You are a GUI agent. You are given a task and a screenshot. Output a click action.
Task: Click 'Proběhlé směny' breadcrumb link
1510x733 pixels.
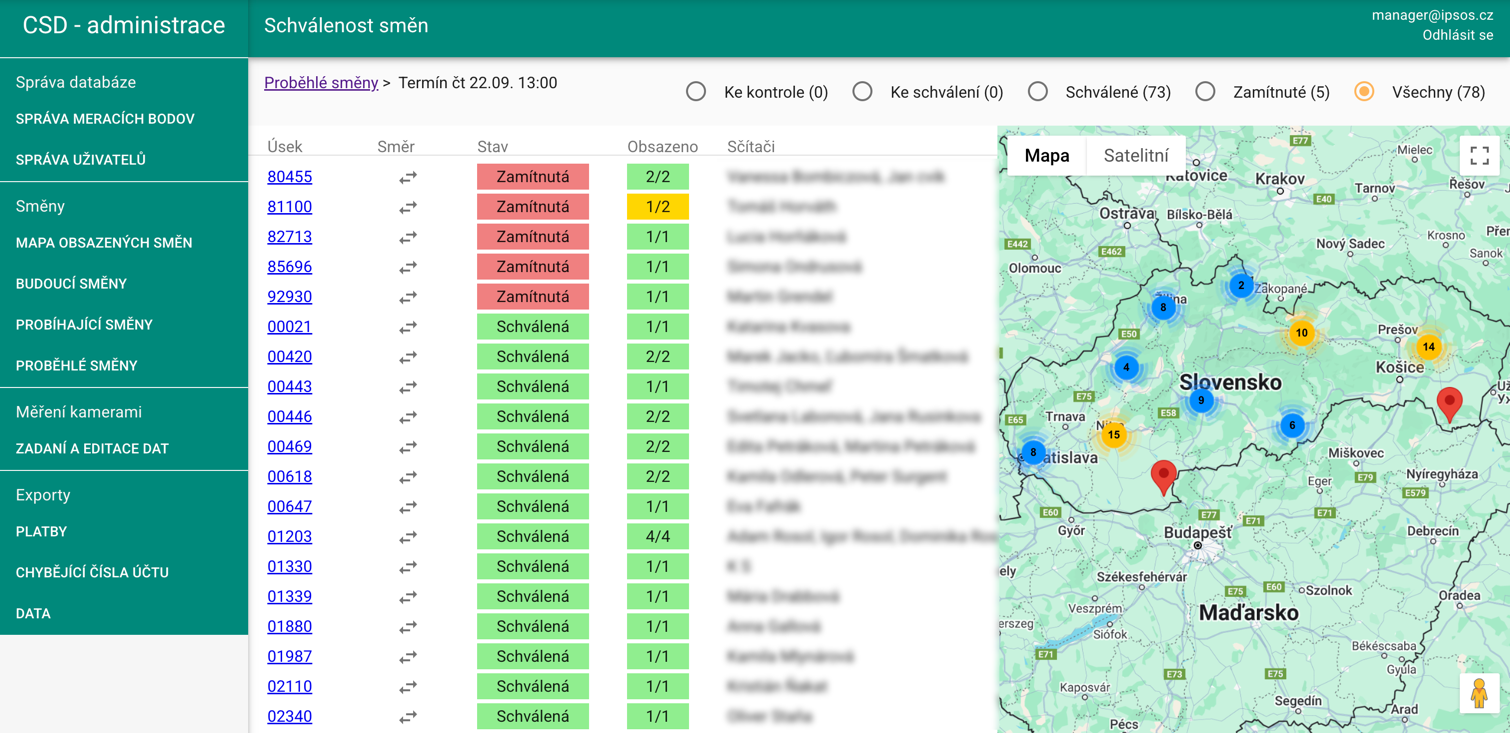tap(321, 83)
